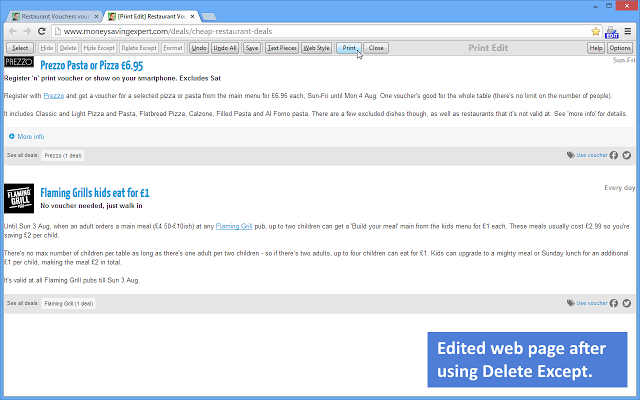The height and width of the screenshot is (400, 640).
Task: Click the tag icon in Flaming Grill footer
Action: (x=571, y=303)
